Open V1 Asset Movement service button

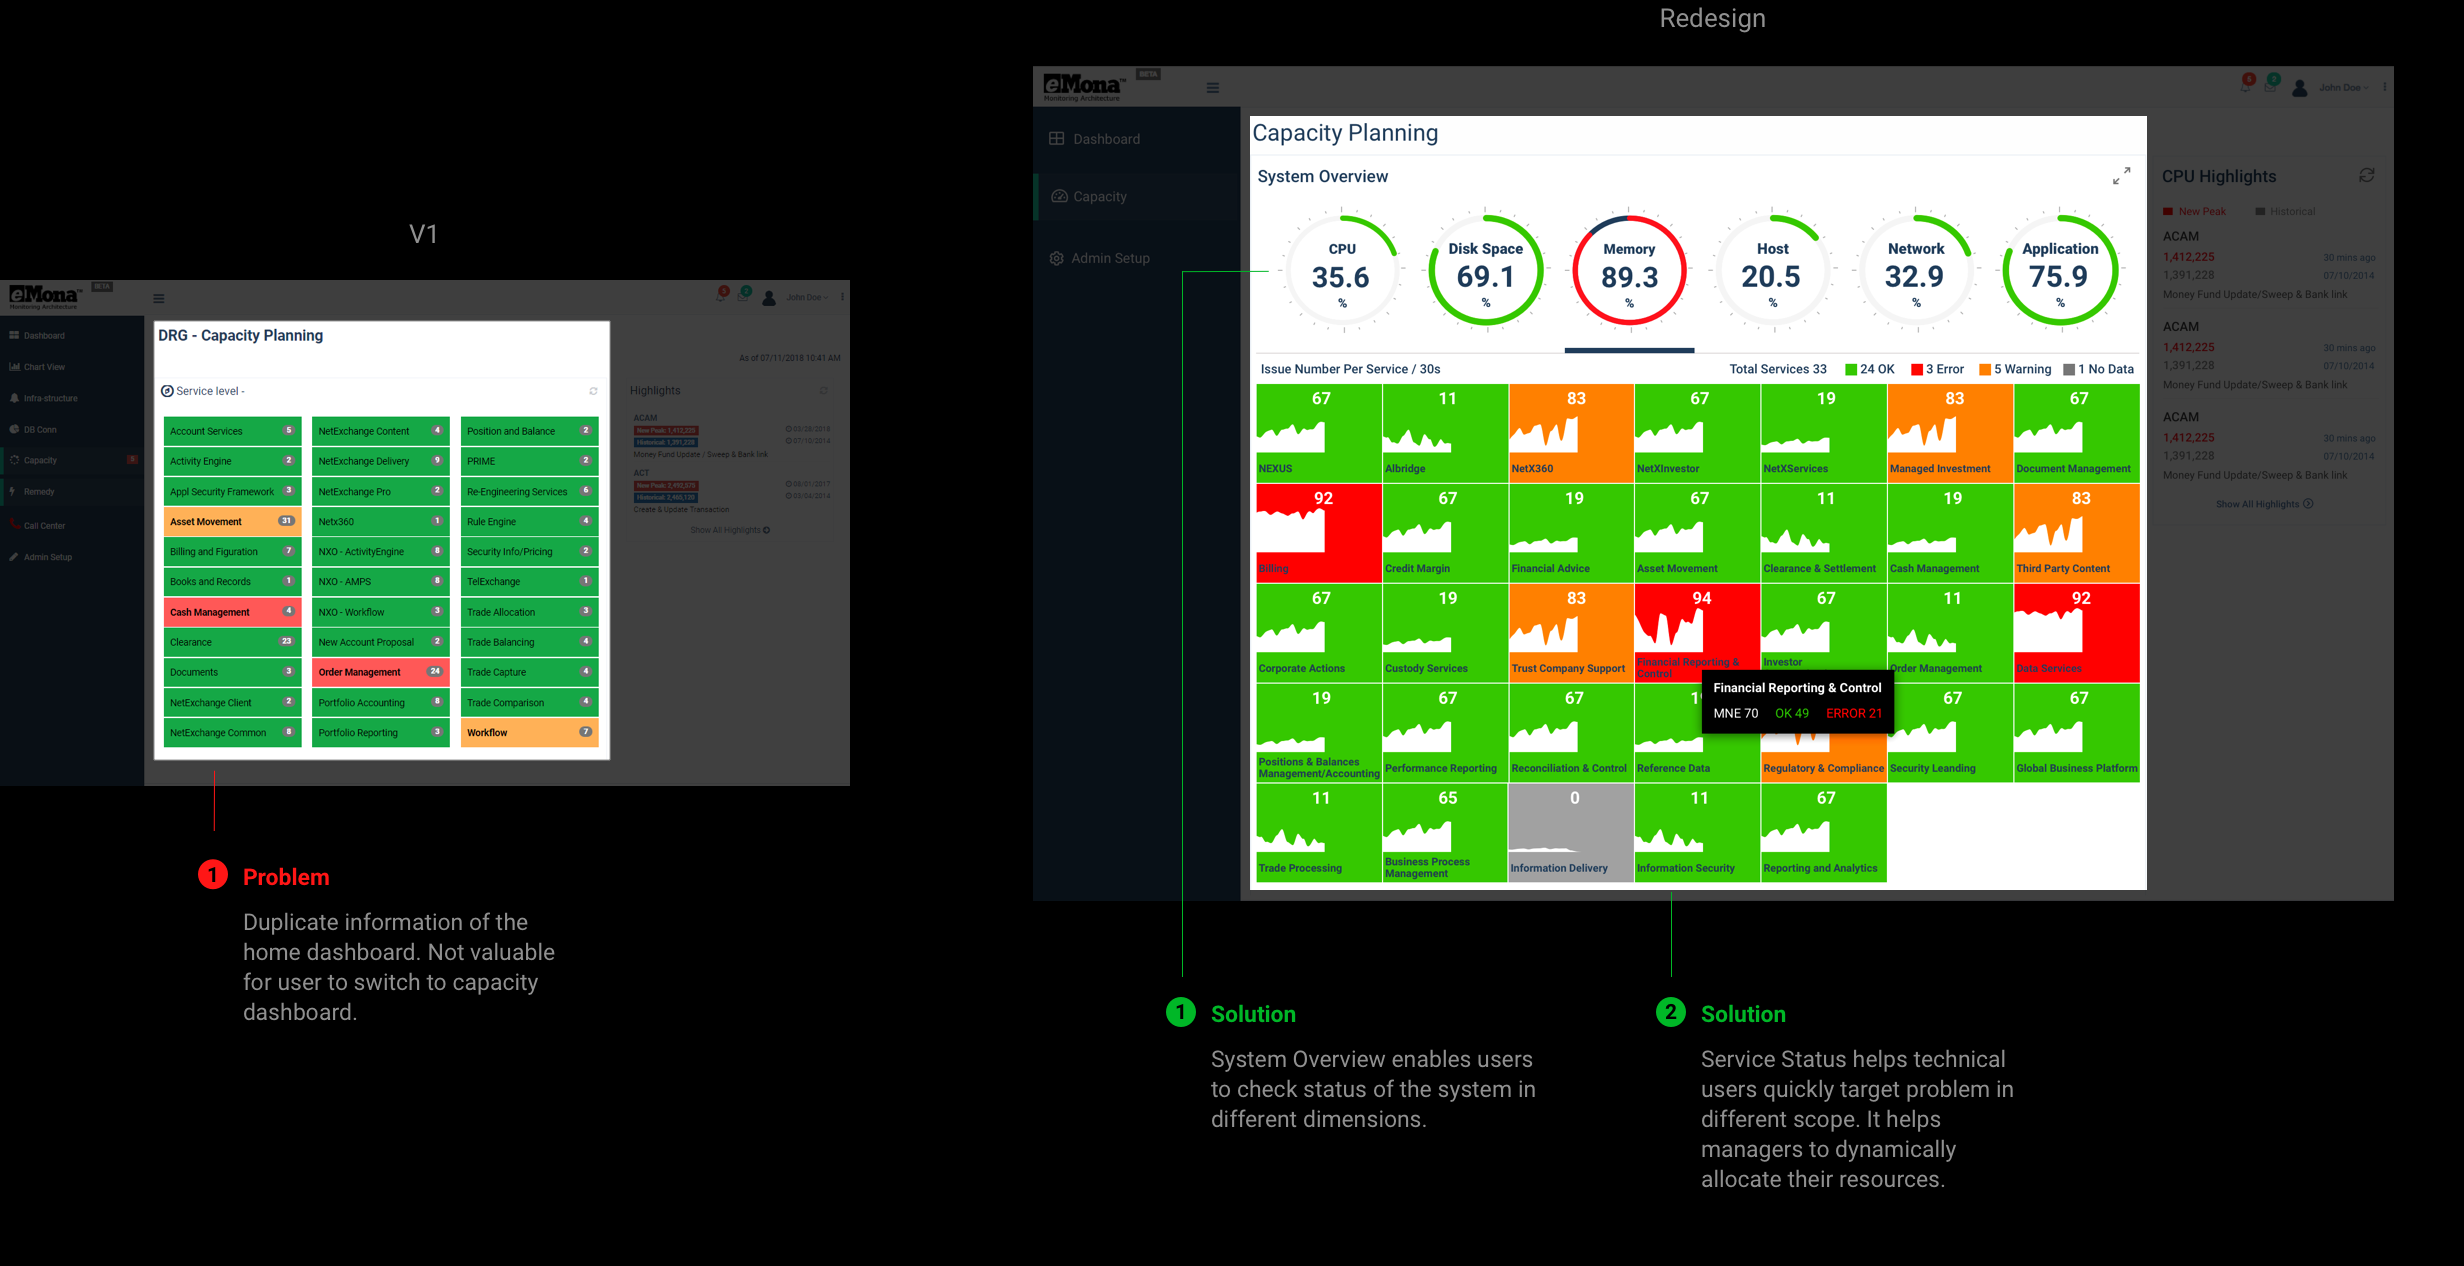coord(232,521)
